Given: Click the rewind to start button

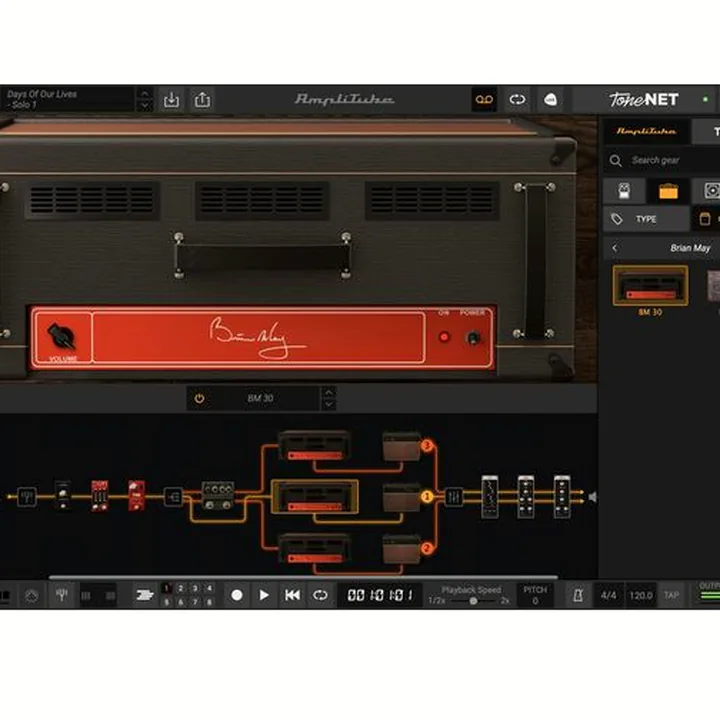Looking at the screenshot, I should click(292, 595).
